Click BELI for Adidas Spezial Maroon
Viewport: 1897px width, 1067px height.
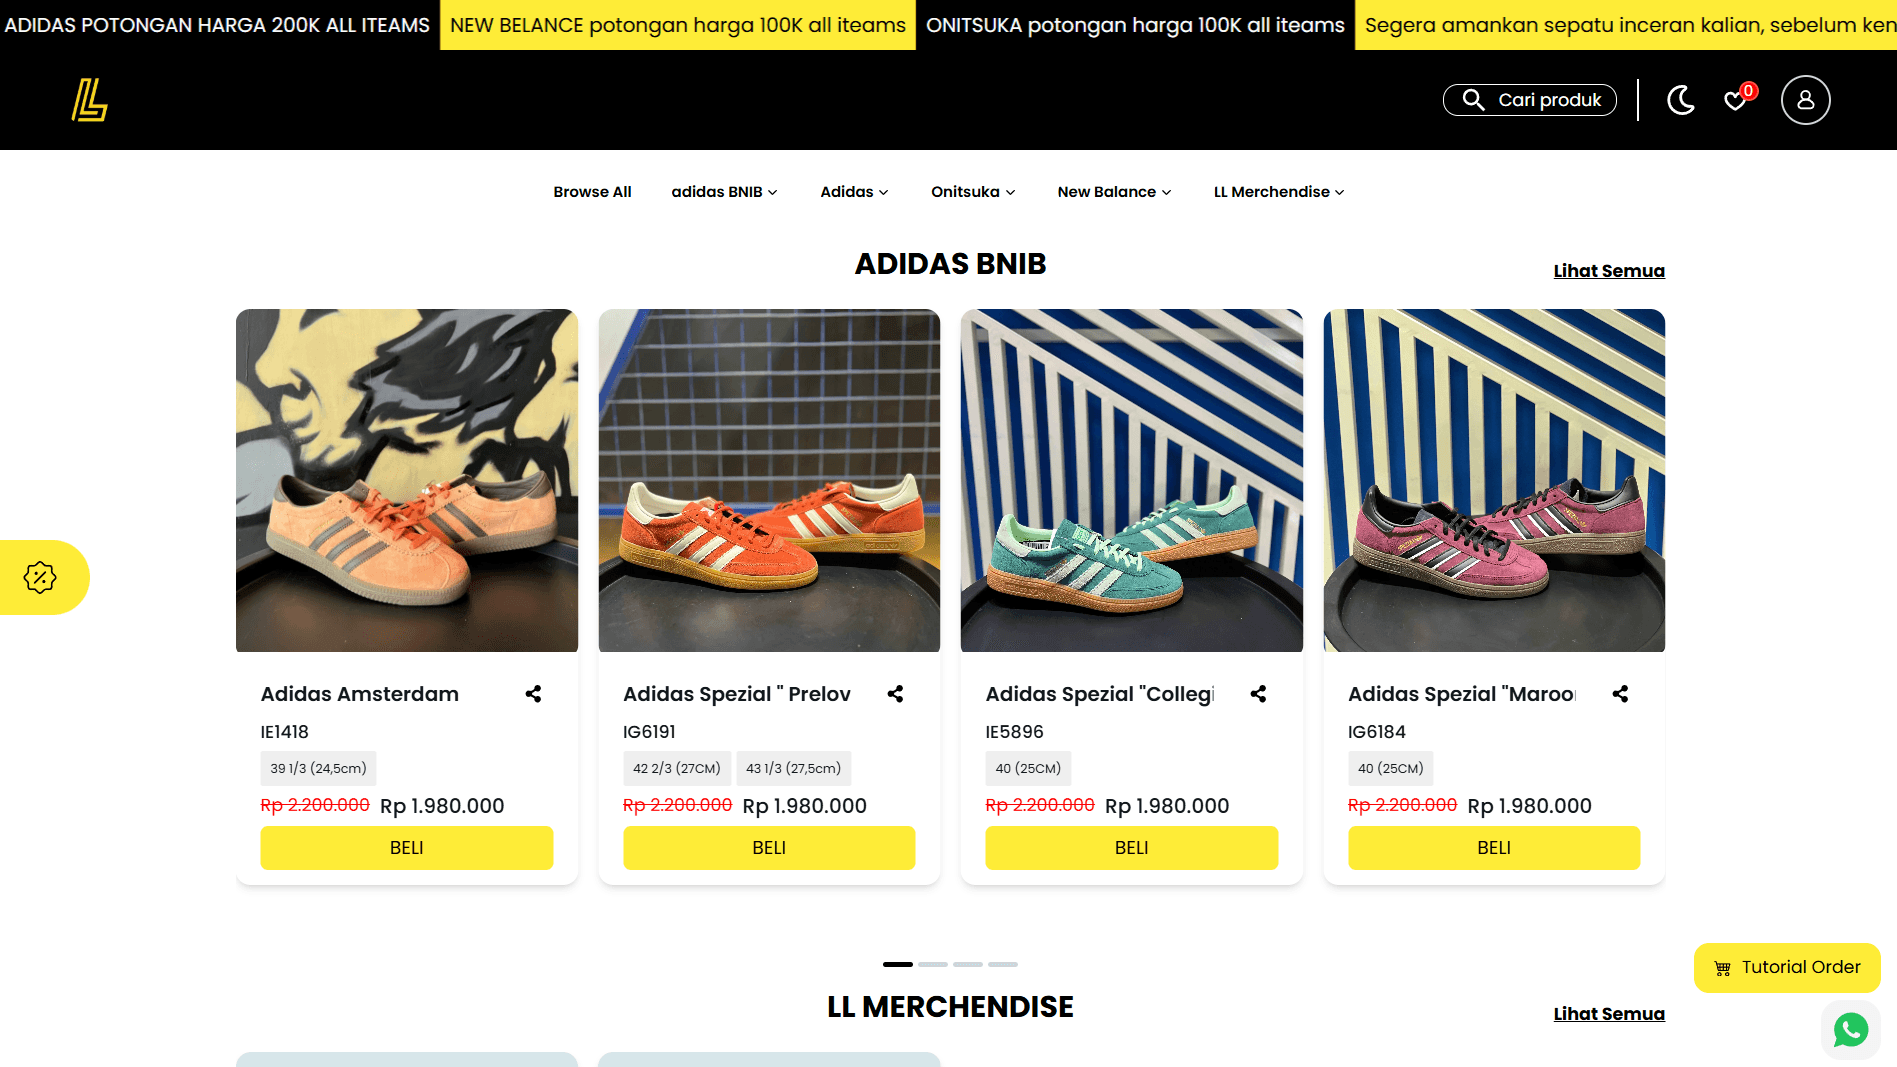(x=1494, y=848)
